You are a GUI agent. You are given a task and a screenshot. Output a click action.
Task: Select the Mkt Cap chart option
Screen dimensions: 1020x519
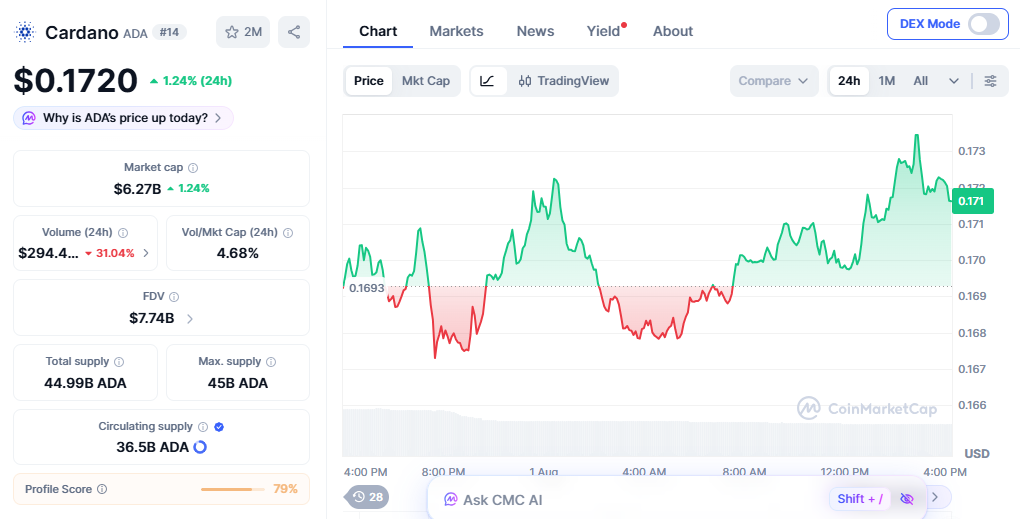coord(425,81)
